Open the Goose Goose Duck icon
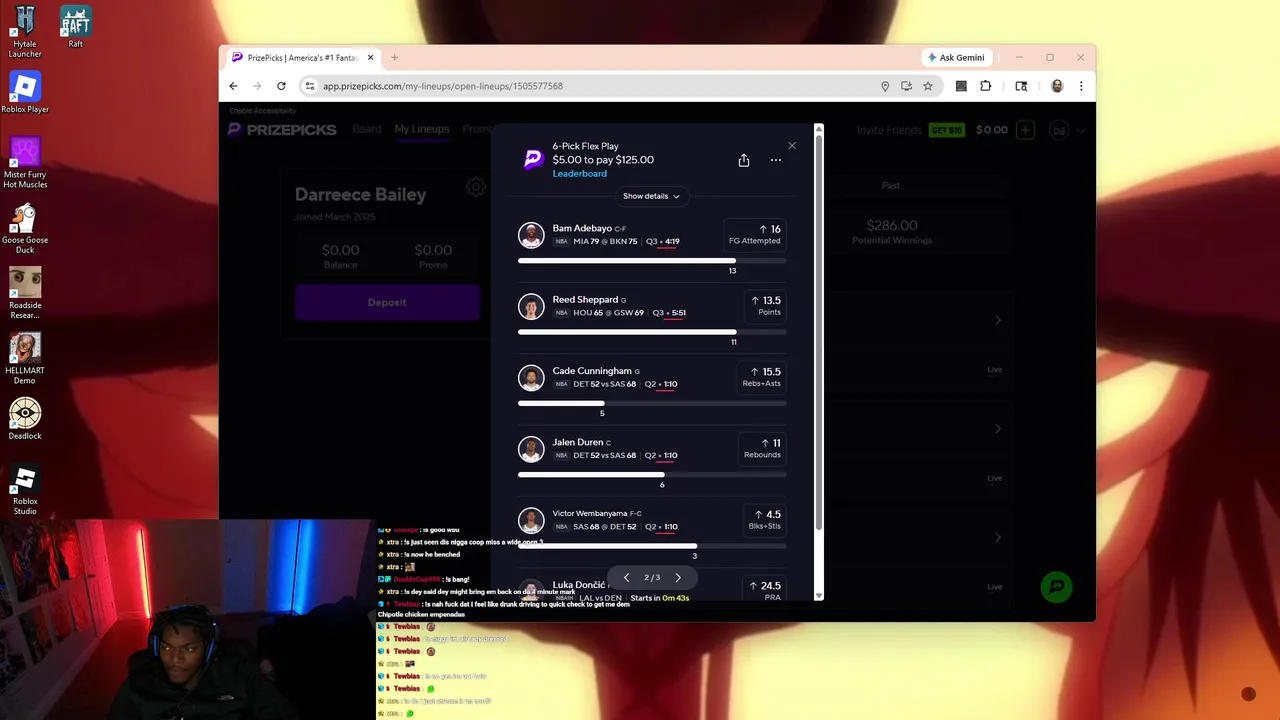Screen dimensions: 1280x720 coord(25,228)
